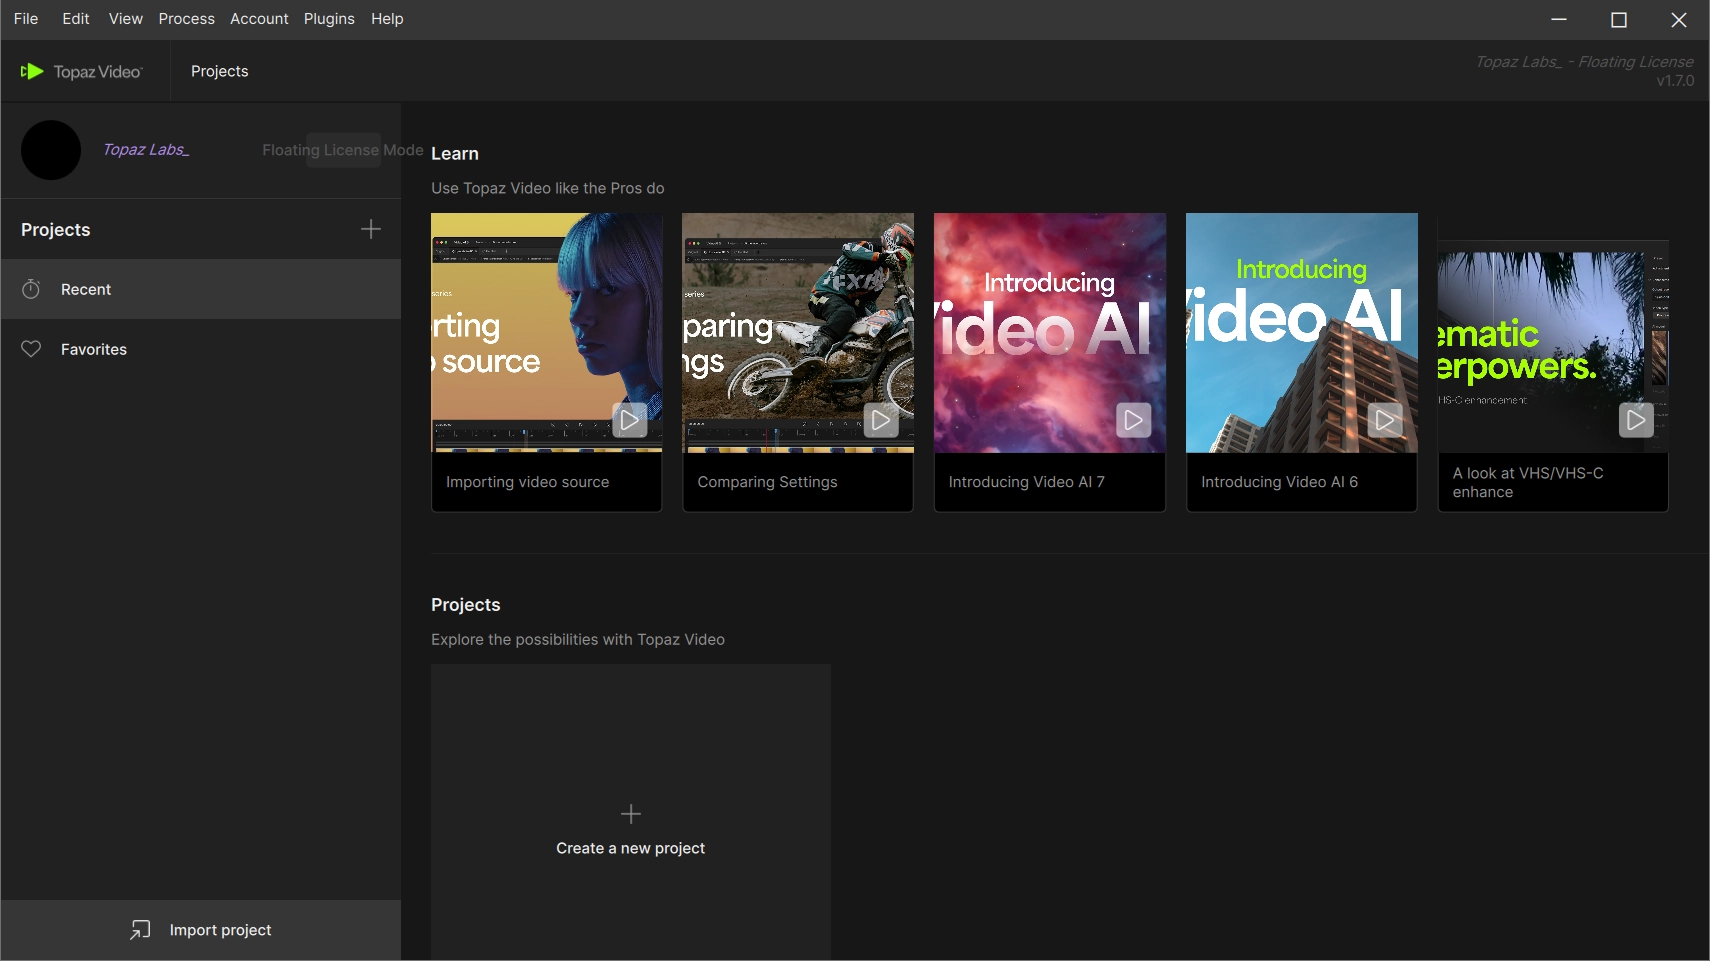This screenshot has height=961, width=1710.
Task: Open the Help menu
Action: tap(387, 19)
